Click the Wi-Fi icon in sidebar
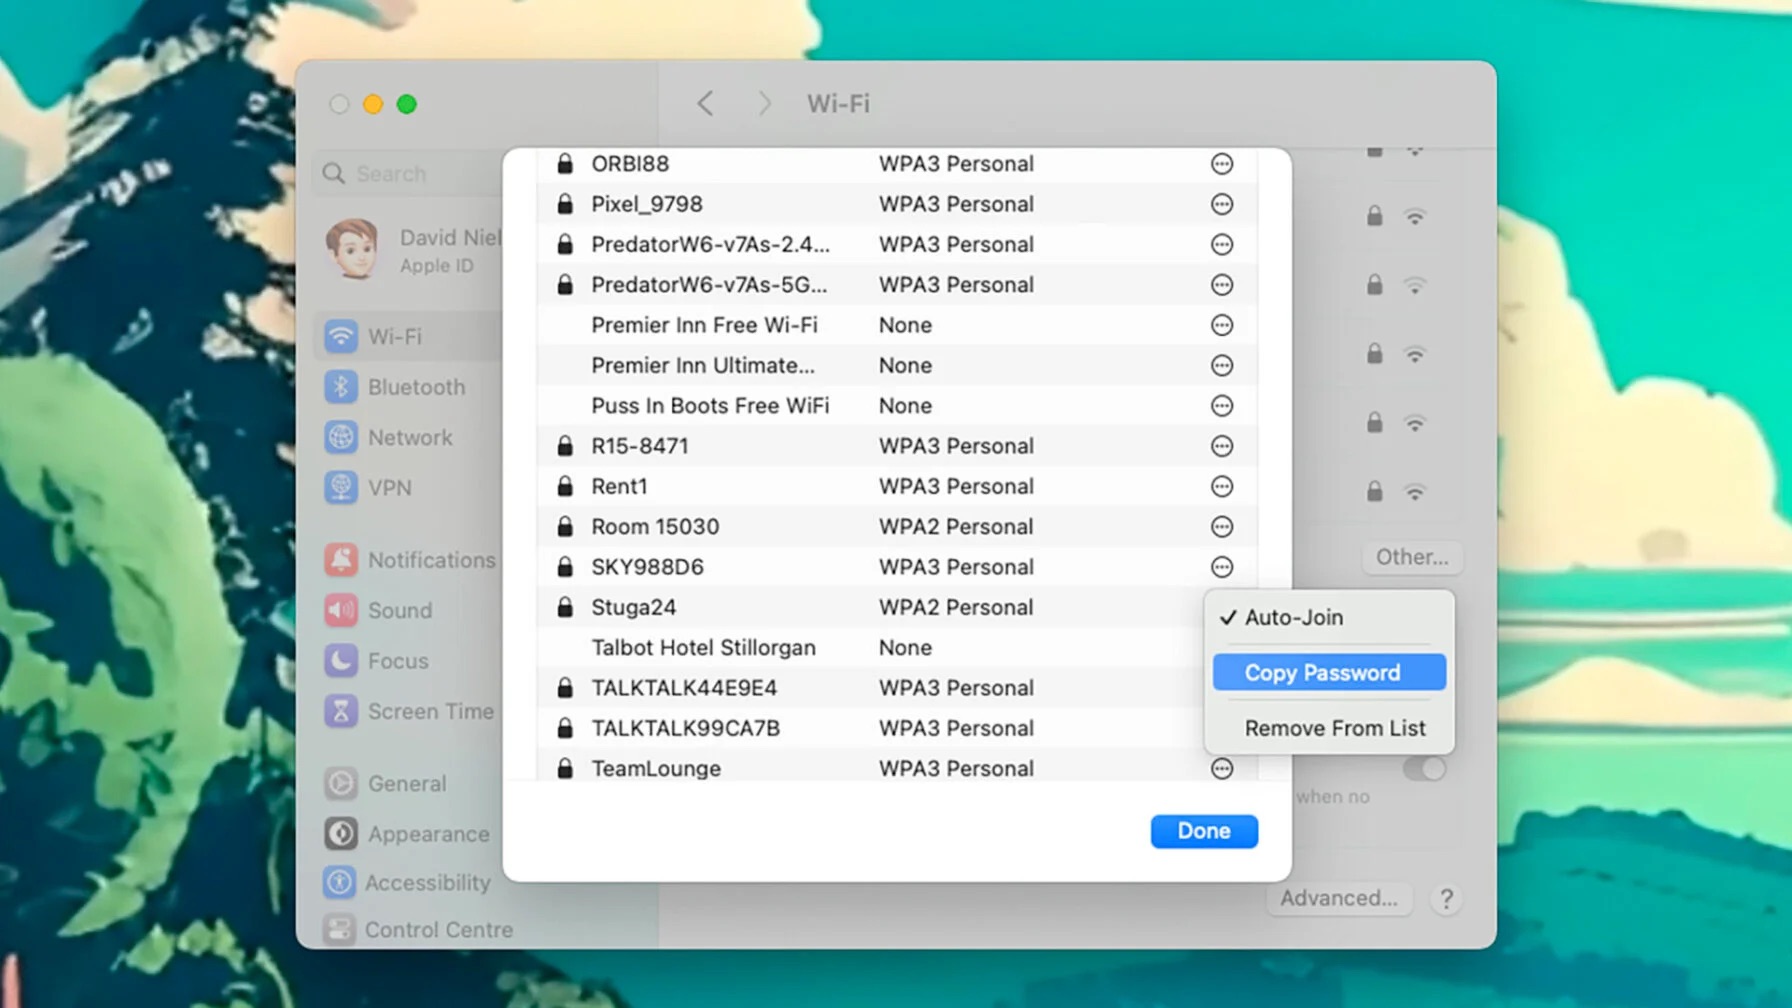Viewport: 1792px width, 1008px height. 341,336
